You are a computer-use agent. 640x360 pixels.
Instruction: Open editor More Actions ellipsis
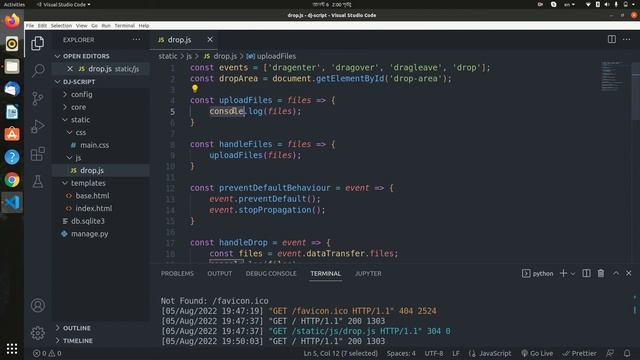(627, 39)
